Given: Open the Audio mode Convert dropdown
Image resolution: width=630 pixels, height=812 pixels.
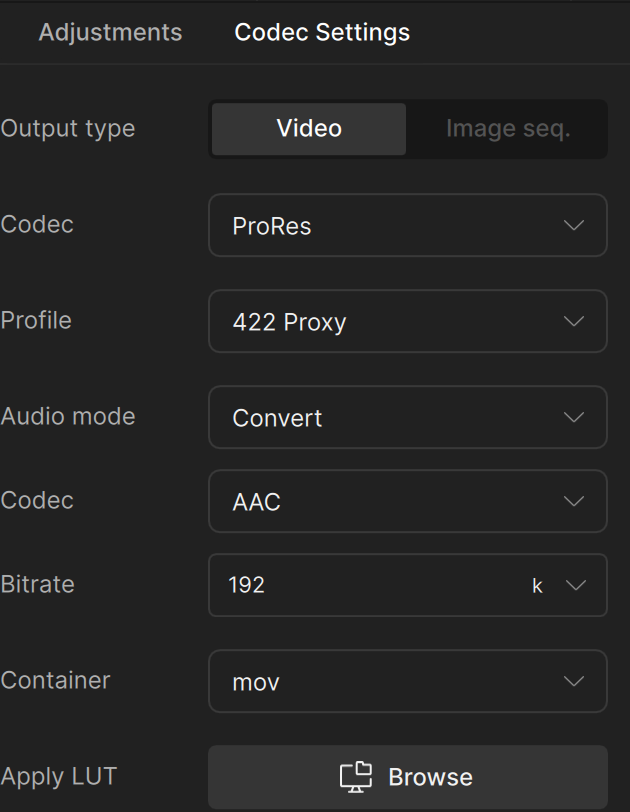Looking at the screenshot, I should pos(390,417).
